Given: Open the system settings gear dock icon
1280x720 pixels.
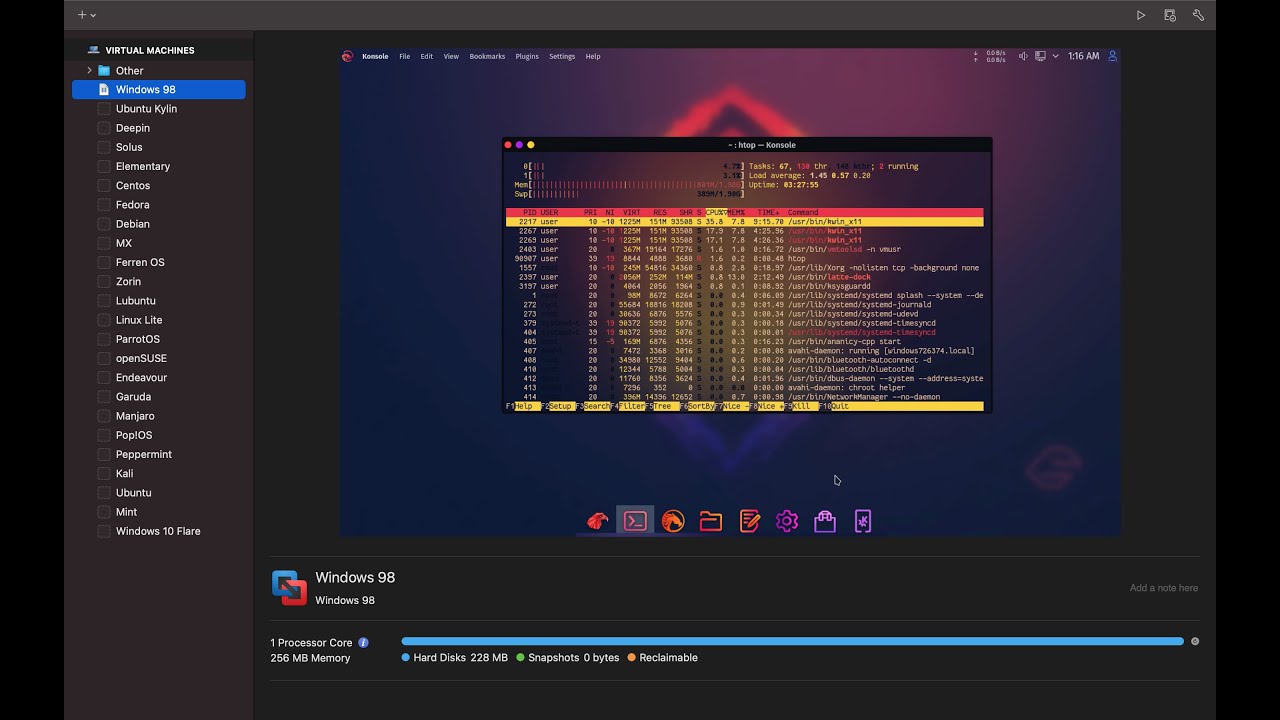Looking at the screenshot, I should (x=787, y=521).
